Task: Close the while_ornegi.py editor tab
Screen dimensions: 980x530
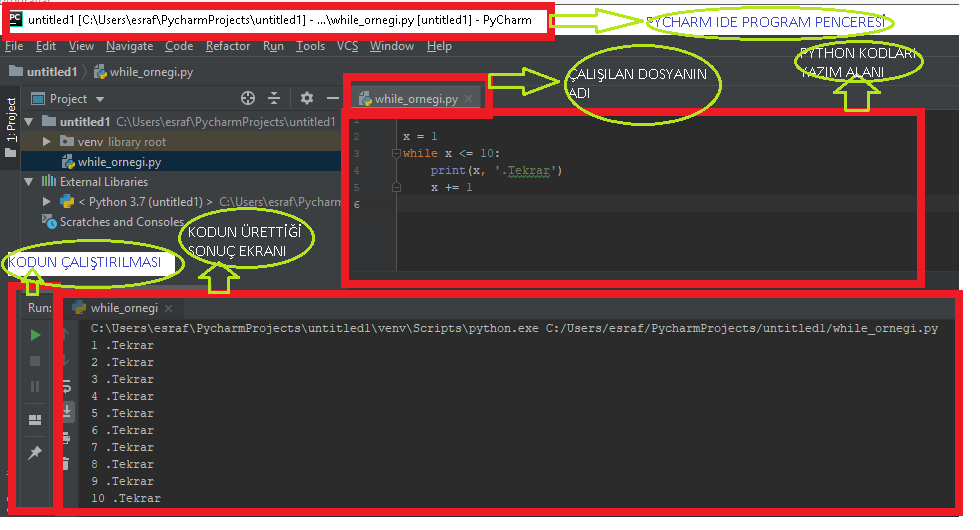Action: click(x=469, y=98)
